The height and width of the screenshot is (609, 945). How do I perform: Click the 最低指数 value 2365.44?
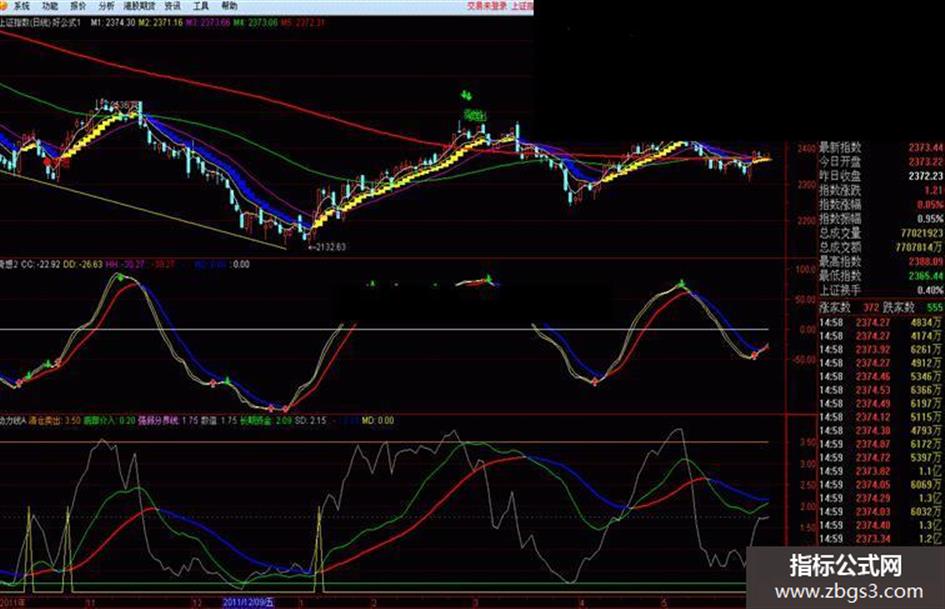(926, 276)
